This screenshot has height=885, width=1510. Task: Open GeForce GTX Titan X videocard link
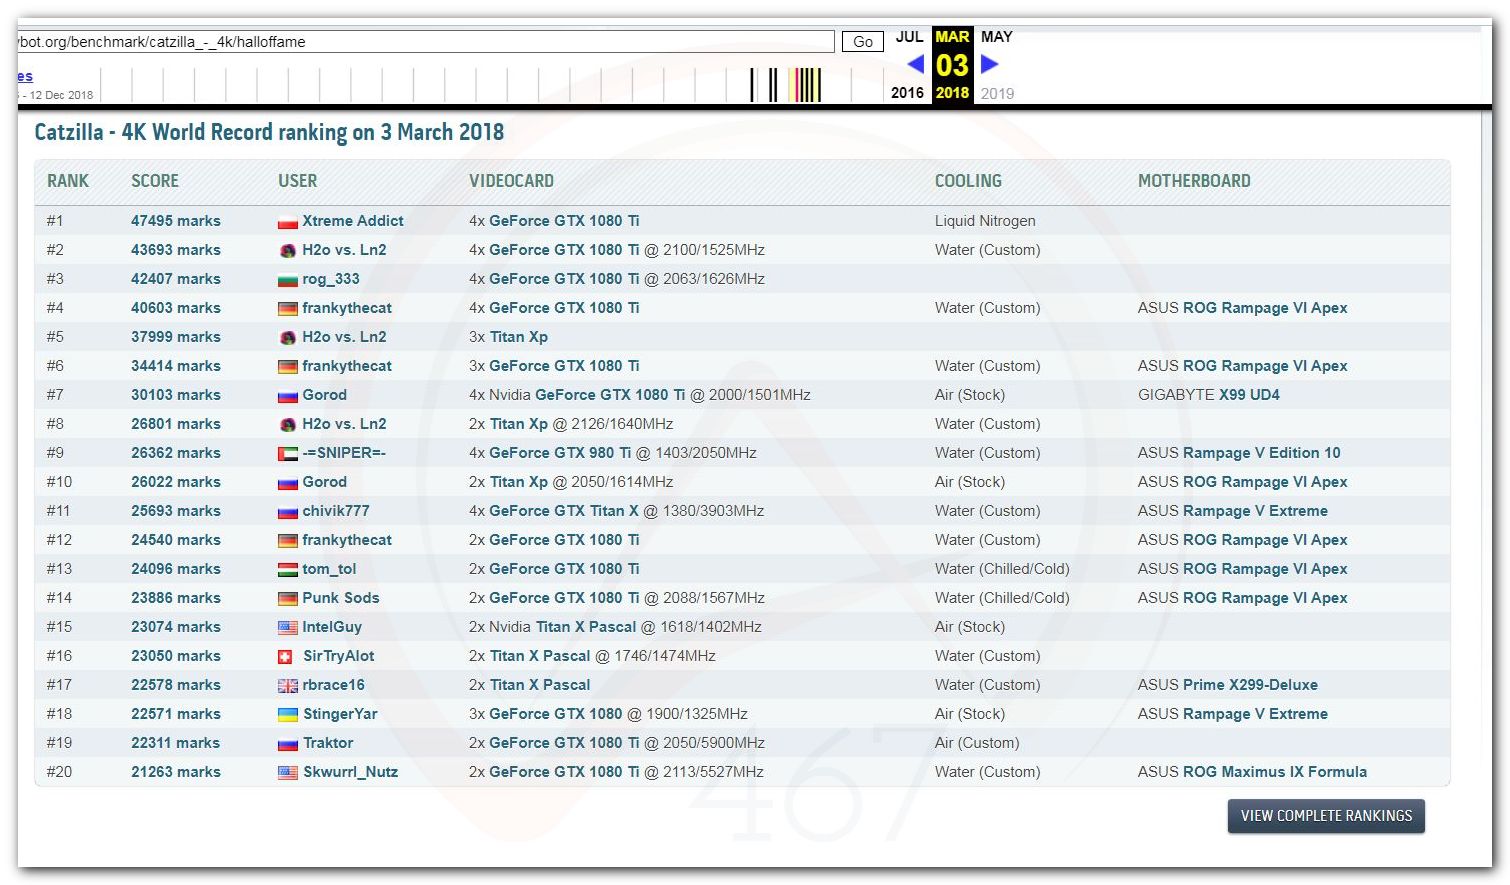tap(564, 511)
